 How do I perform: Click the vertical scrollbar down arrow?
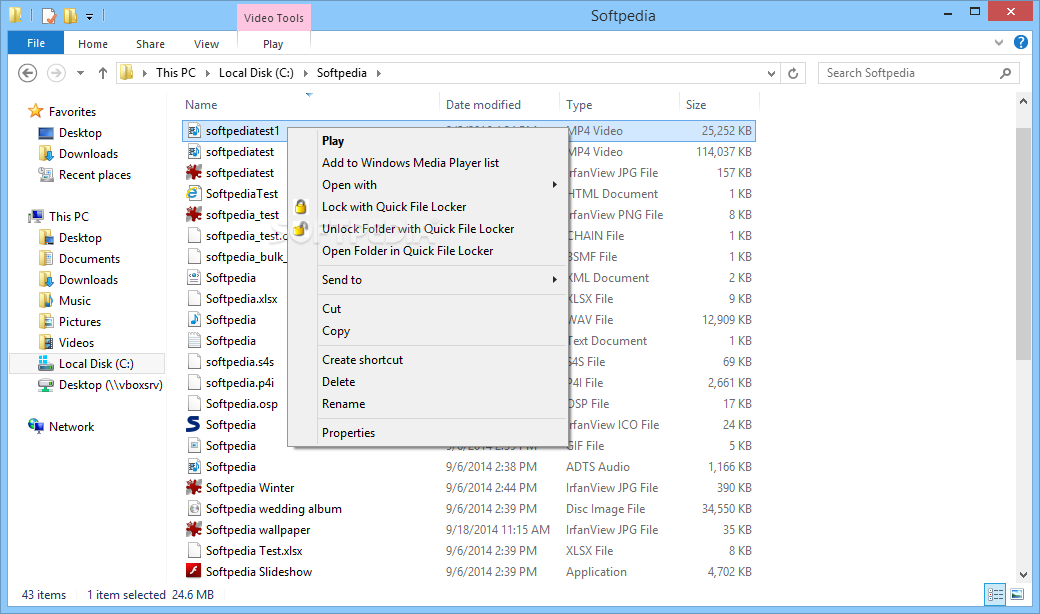[1023, 574]
